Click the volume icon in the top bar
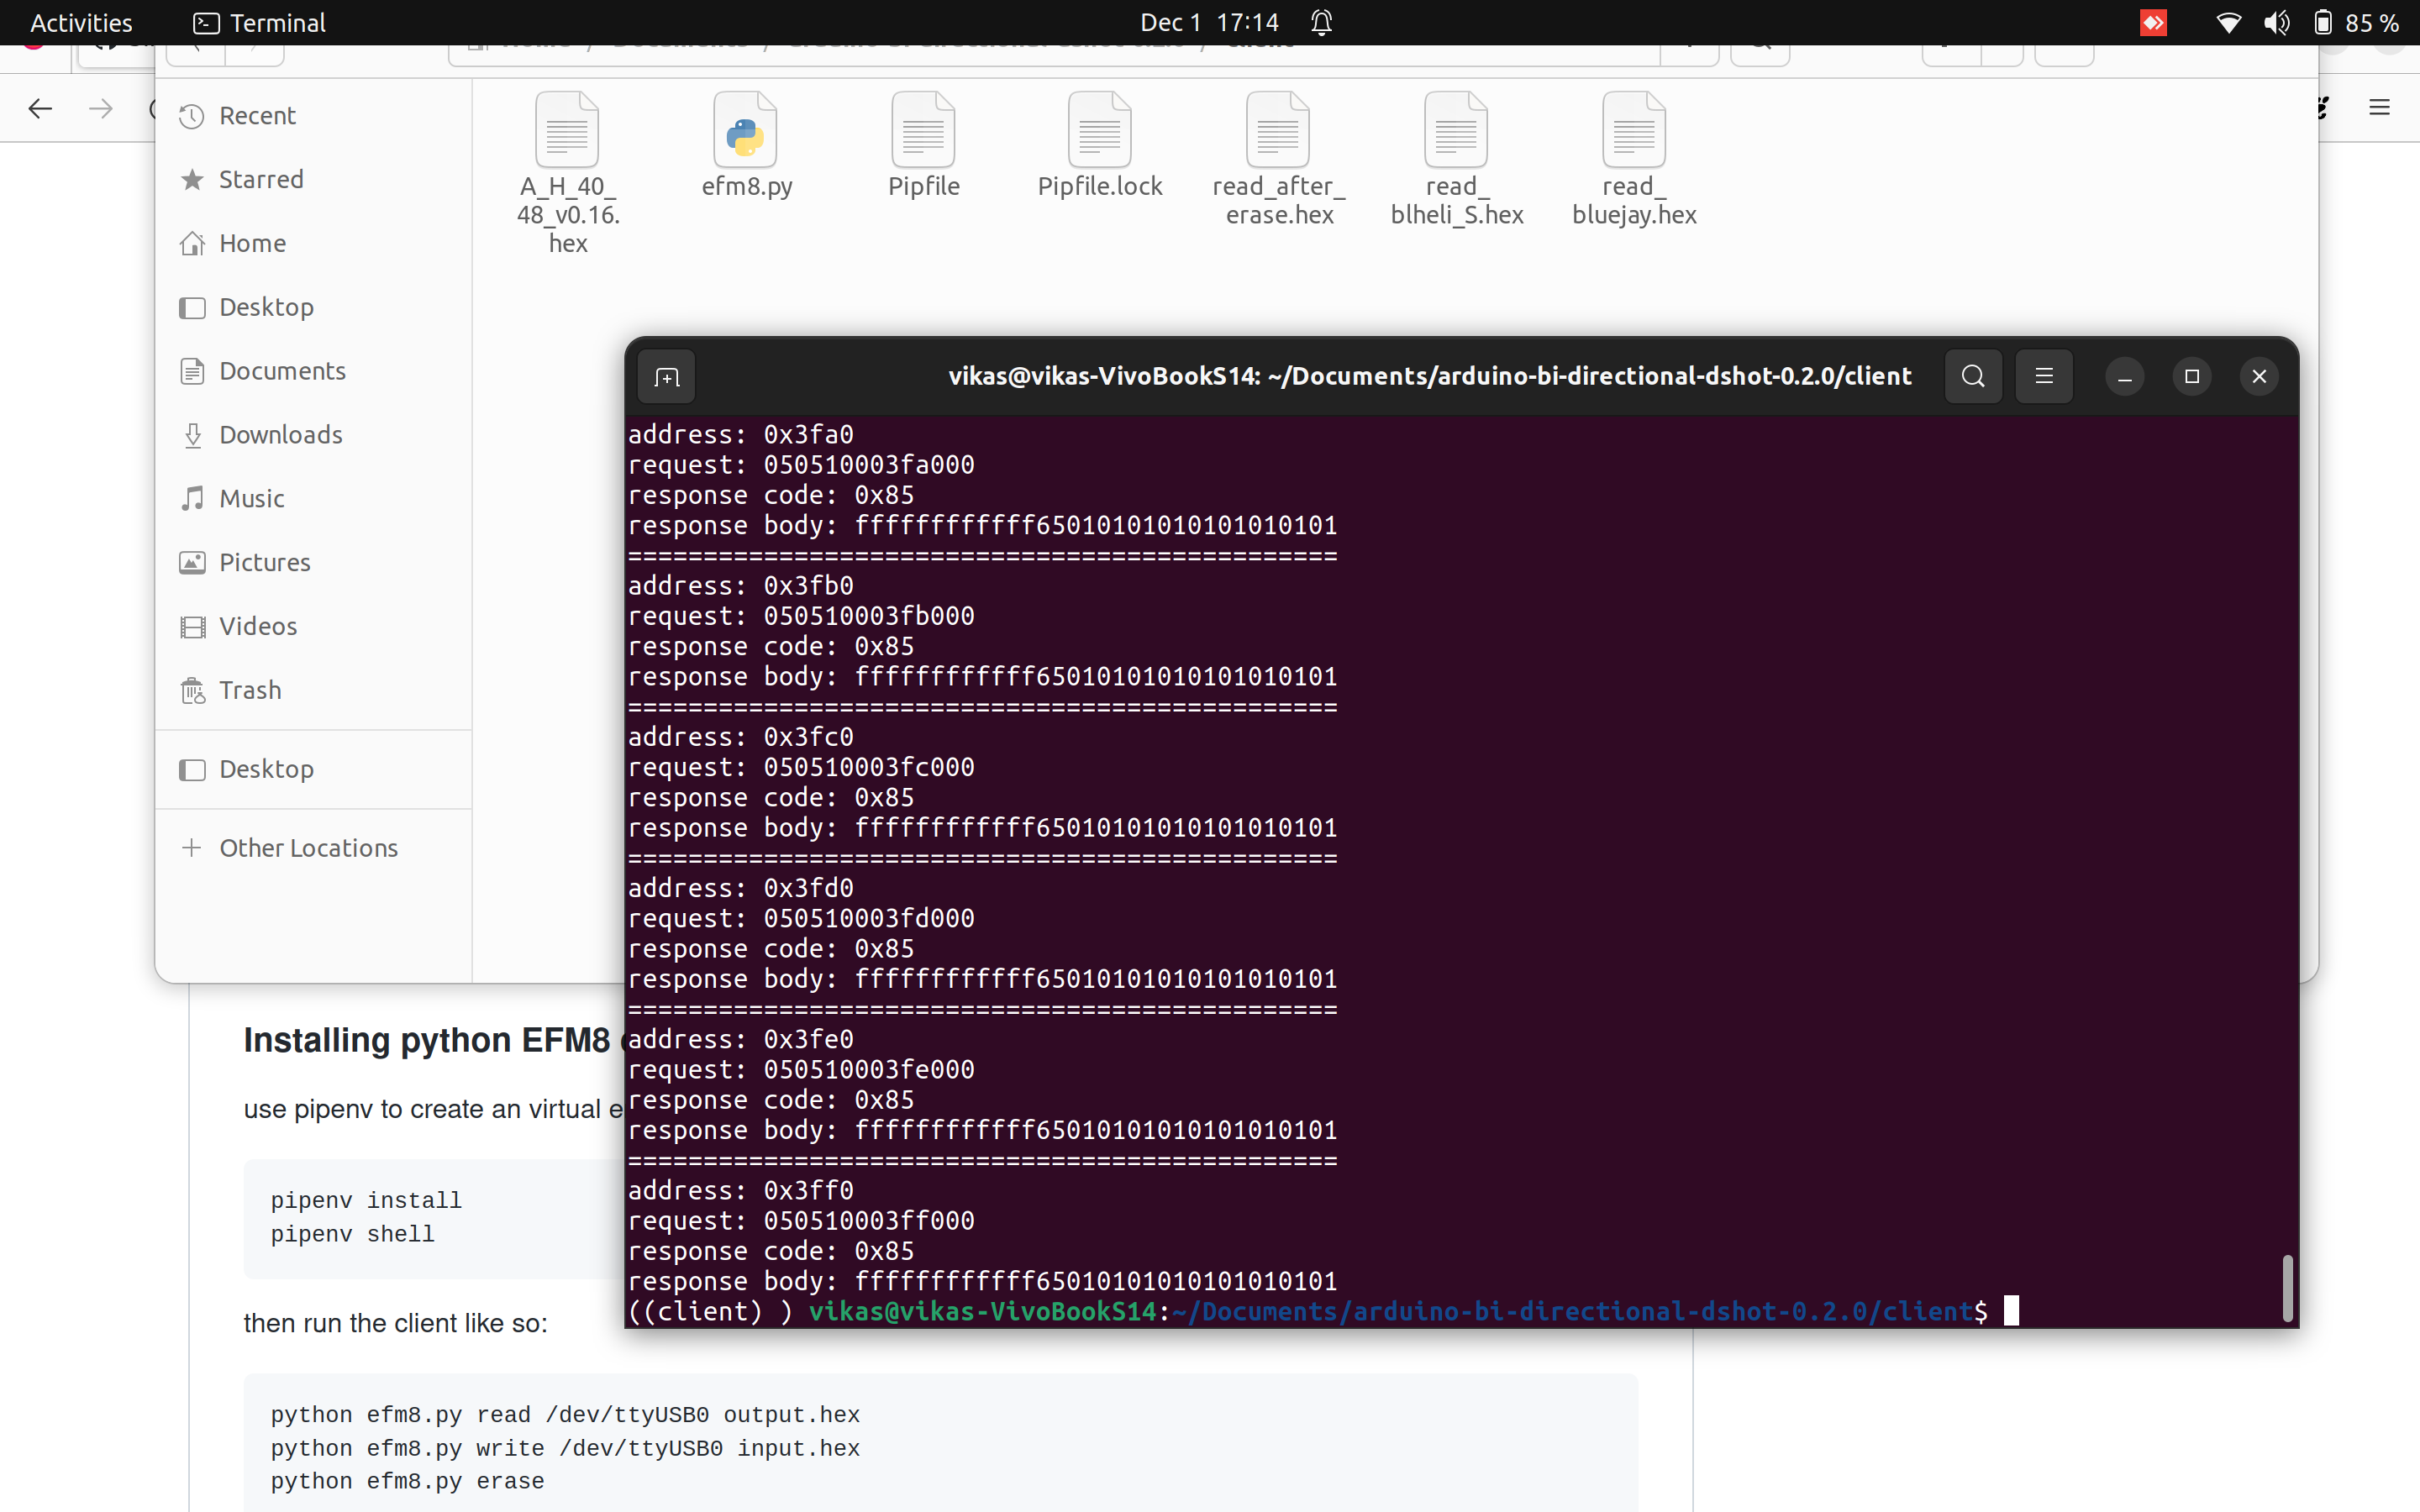The width and height of the screenshot is (2420, 1512). [2277, 22]
